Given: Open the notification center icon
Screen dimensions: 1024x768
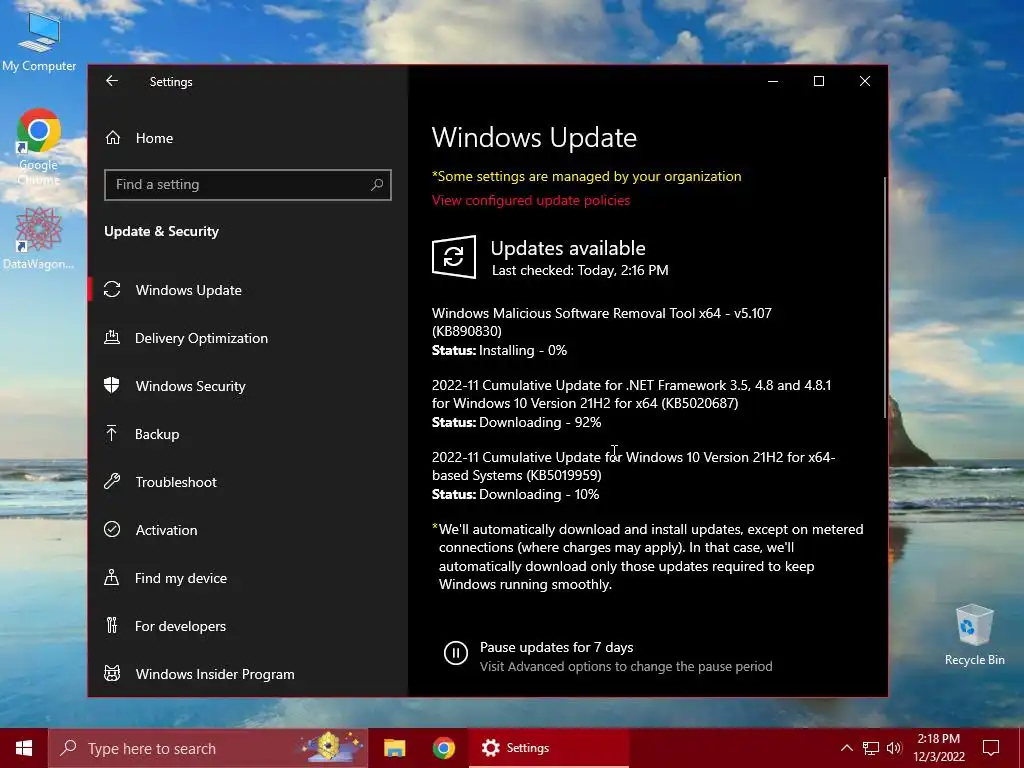Looking at the screenshot, I should pos(991,748).
